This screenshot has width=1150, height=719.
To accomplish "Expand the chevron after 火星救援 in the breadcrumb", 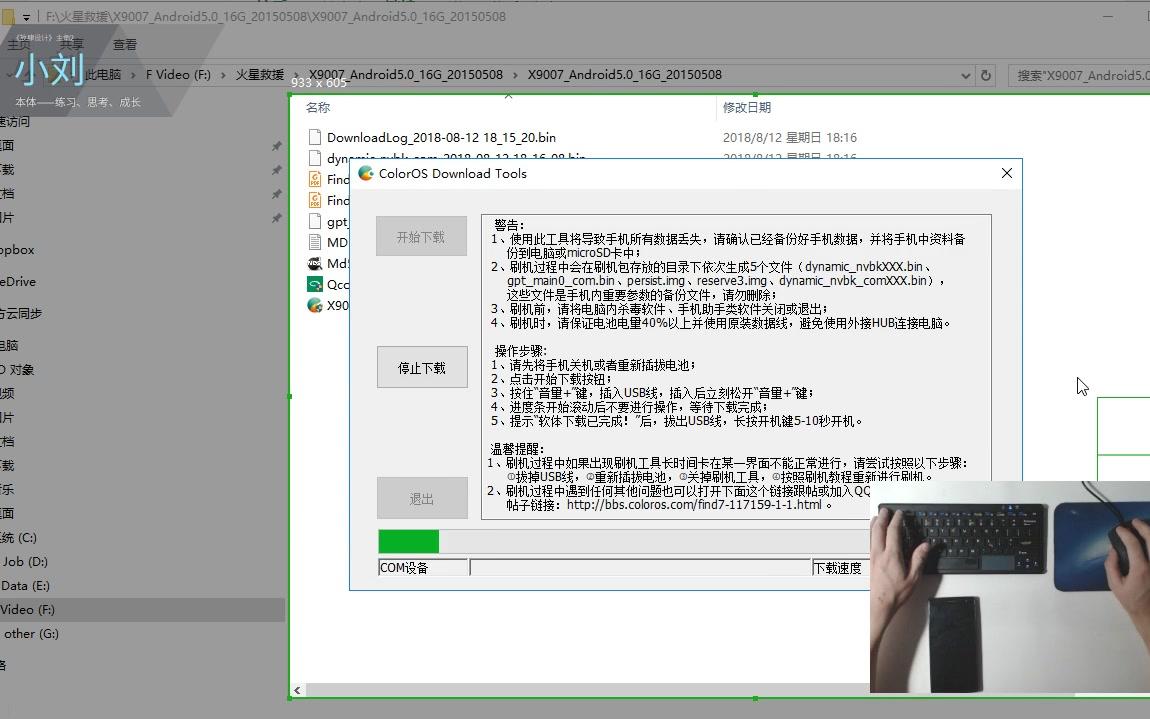I will point(296,75).
